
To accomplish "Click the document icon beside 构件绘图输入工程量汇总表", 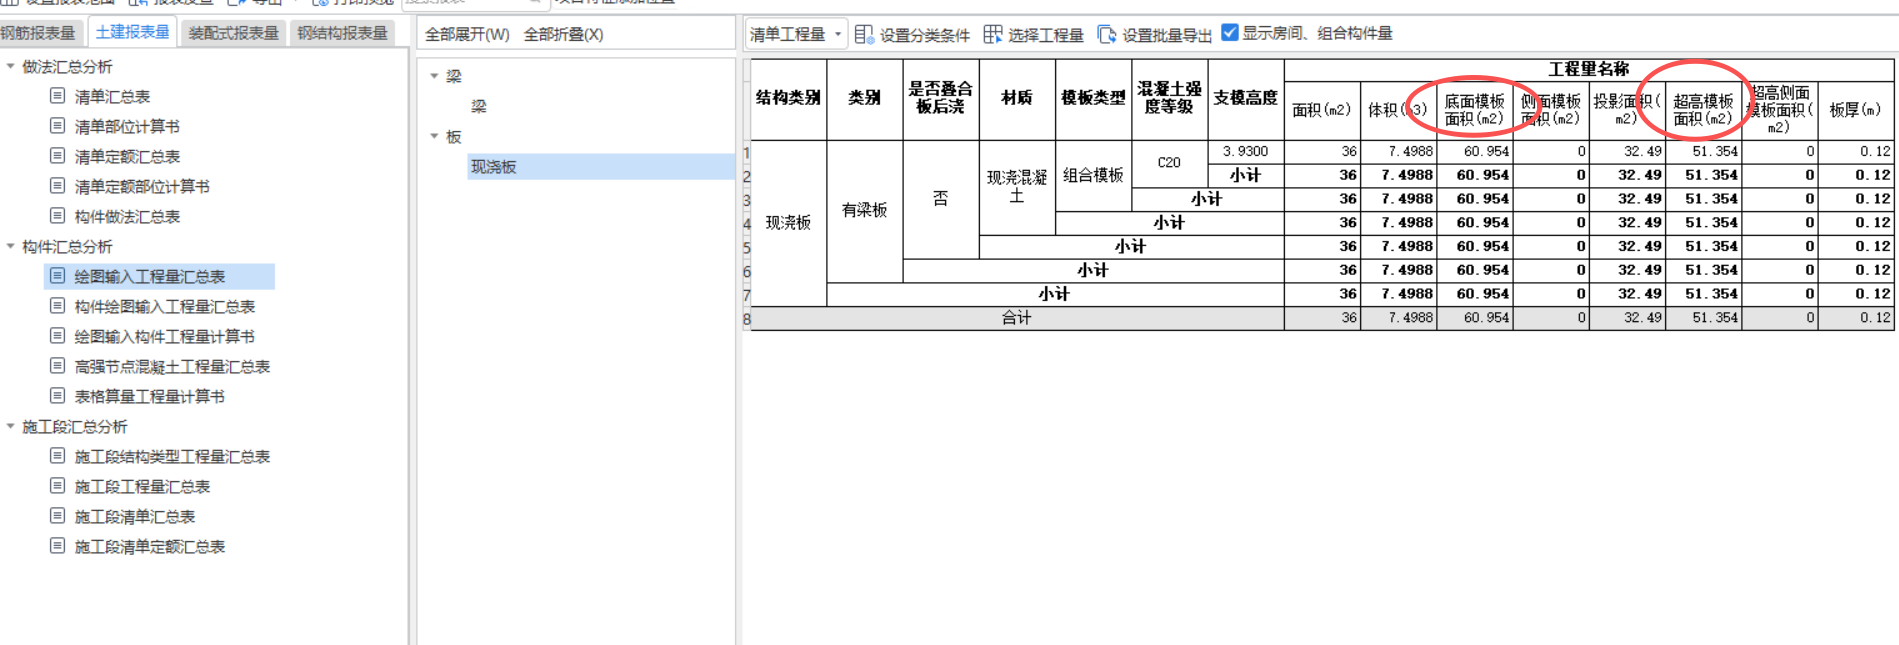I will (x=58, y=306).
